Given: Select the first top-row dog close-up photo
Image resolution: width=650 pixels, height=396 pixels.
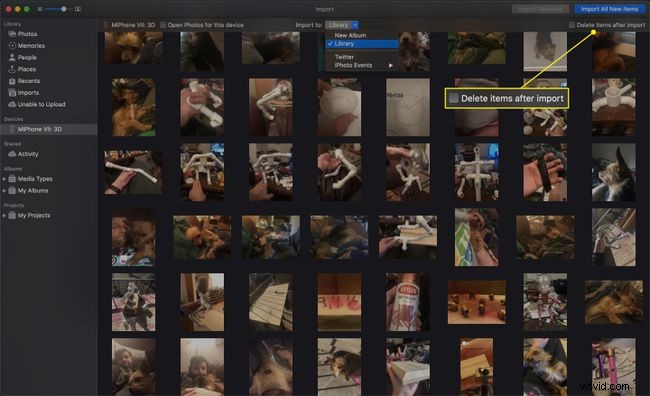Looking at the screenshot, I should click(x=133, y=48).
